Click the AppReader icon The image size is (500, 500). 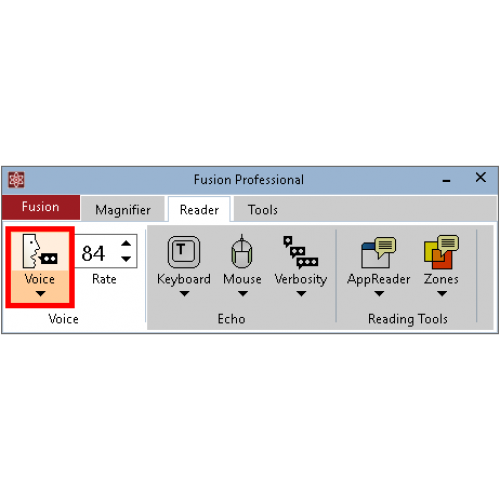pos(379,252)
